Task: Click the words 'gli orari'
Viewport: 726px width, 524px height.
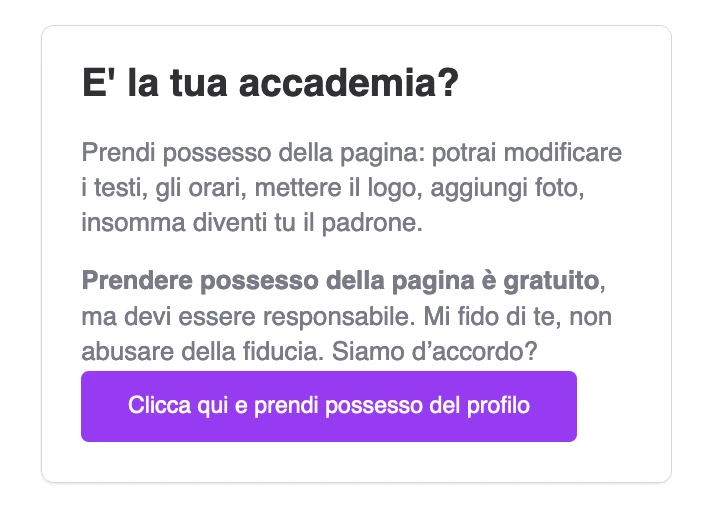Action: pyautogui.click(x=198, y=188)
